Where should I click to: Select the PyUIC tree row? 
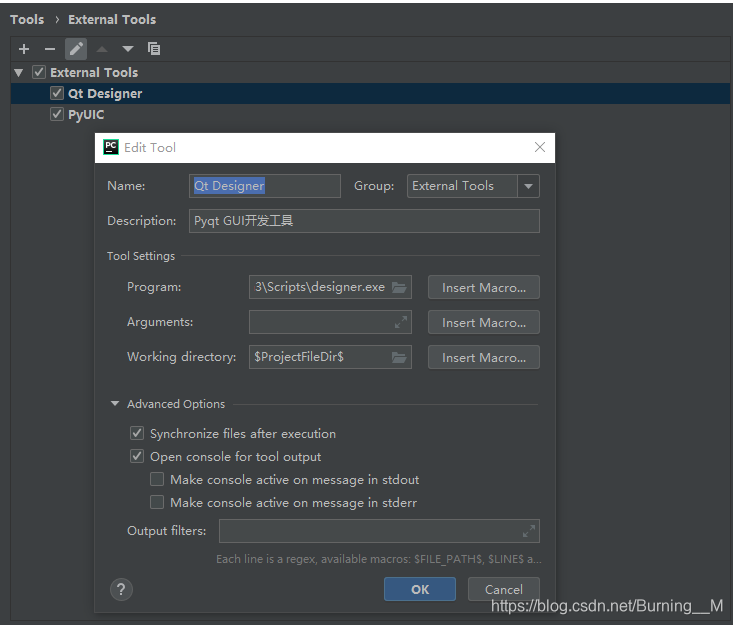pyautogui.click(x=370, y=115)
